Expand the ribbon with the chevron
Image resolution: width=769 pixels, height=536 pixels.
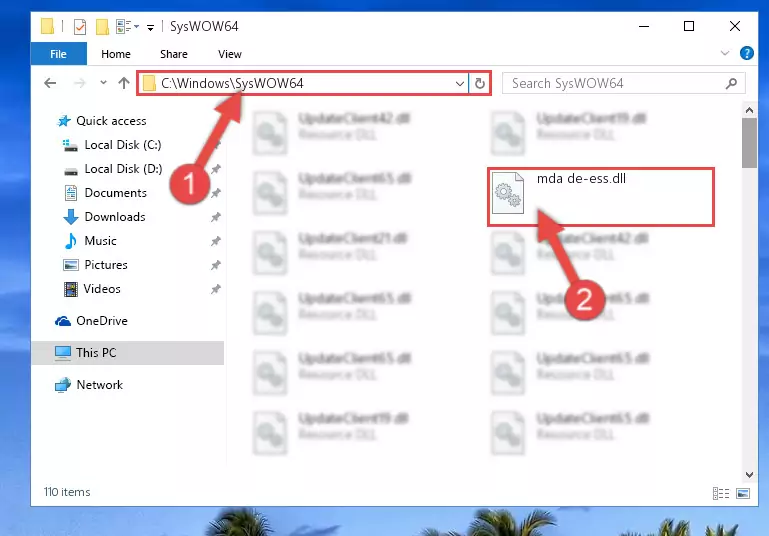pyautogui.click(x=724, y=53)
